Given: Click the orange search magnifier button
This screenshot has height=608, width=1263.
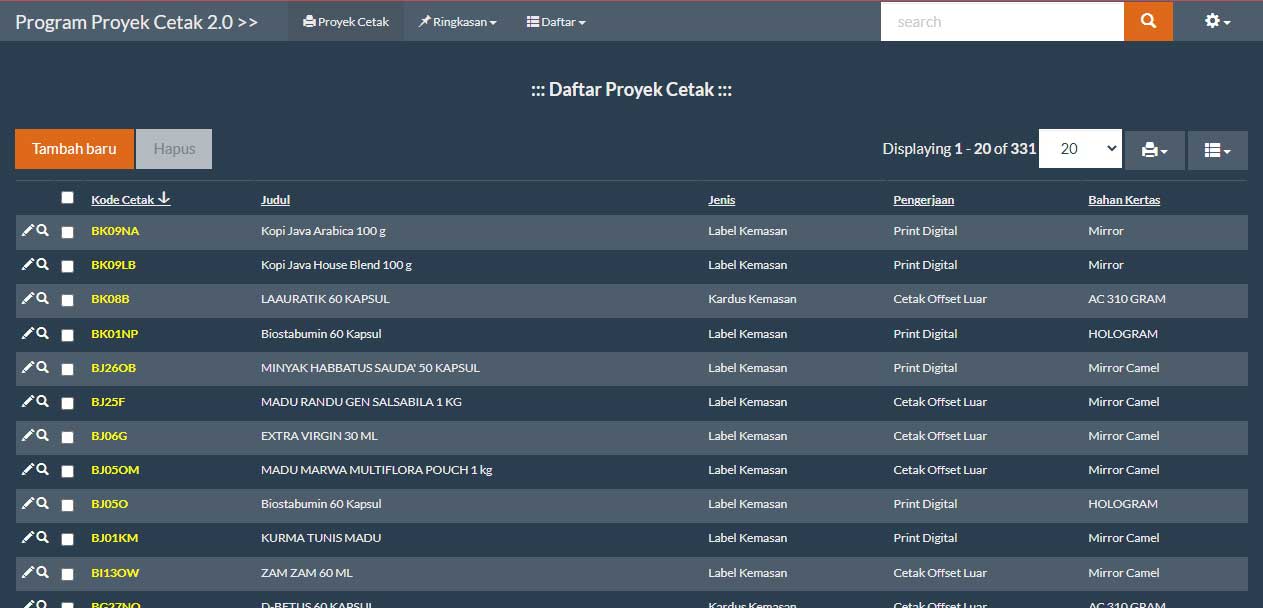Looking at the screenshot, I should (1148, 21).
